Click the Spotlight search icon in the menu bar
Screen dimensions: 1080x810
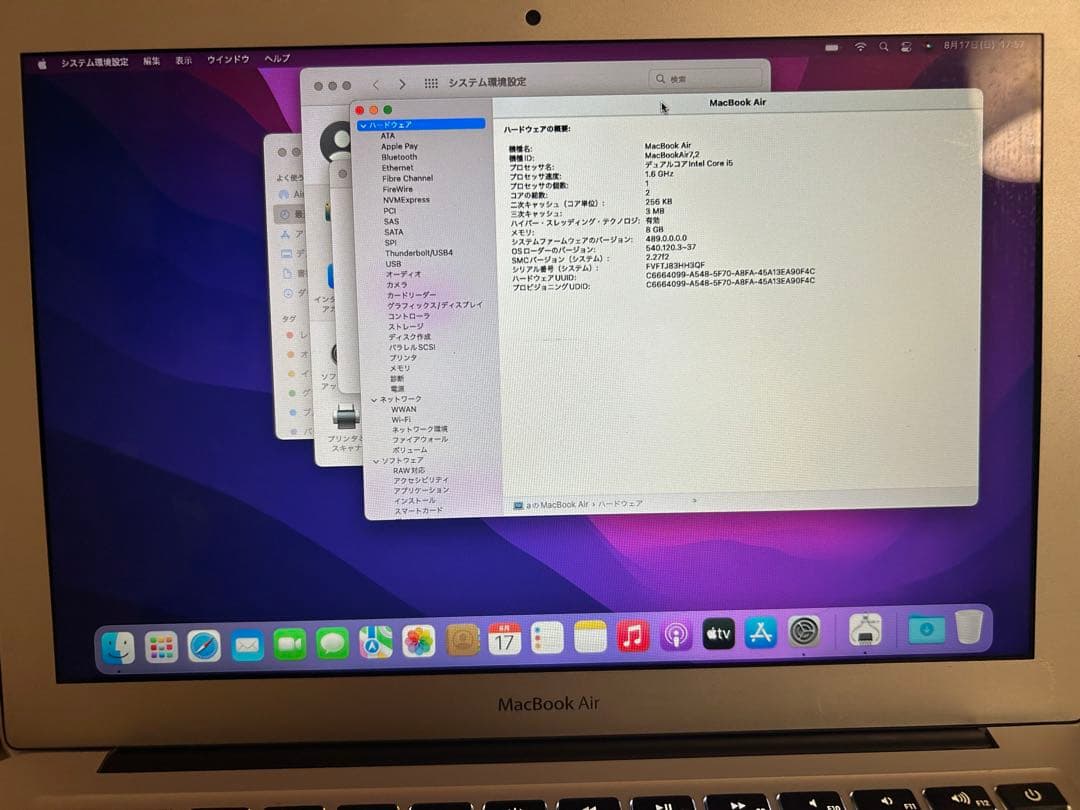pos(883,46)
